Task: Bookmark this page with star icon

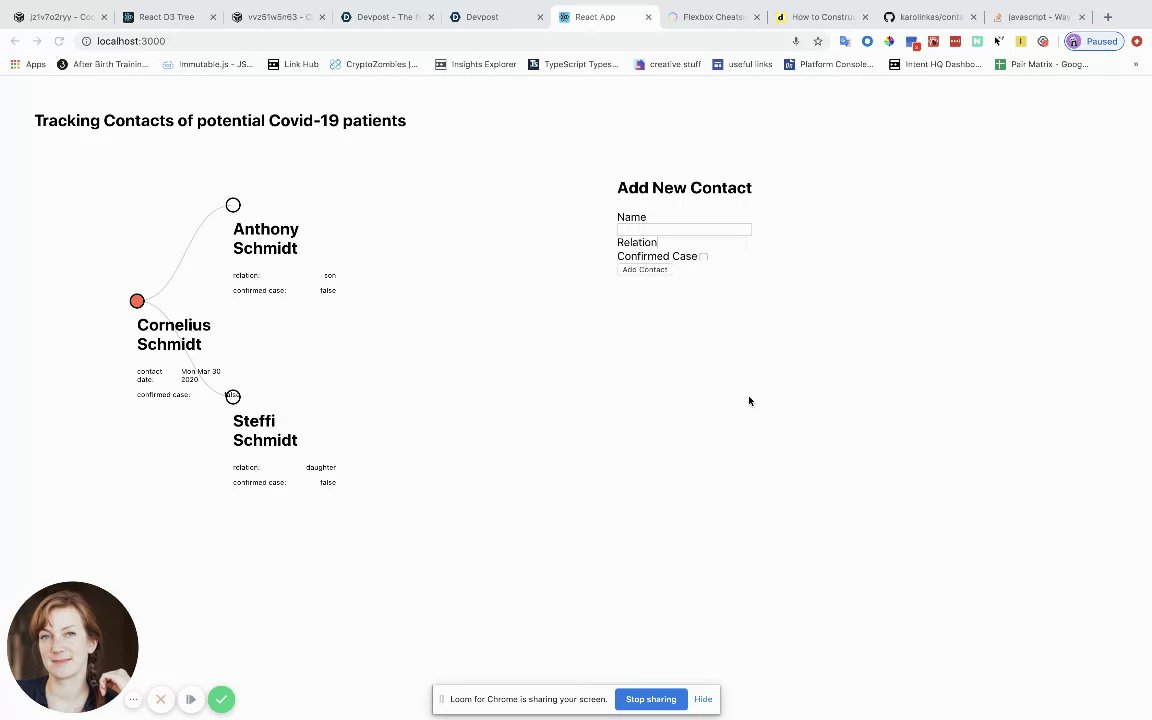Action: coord(817,41)
